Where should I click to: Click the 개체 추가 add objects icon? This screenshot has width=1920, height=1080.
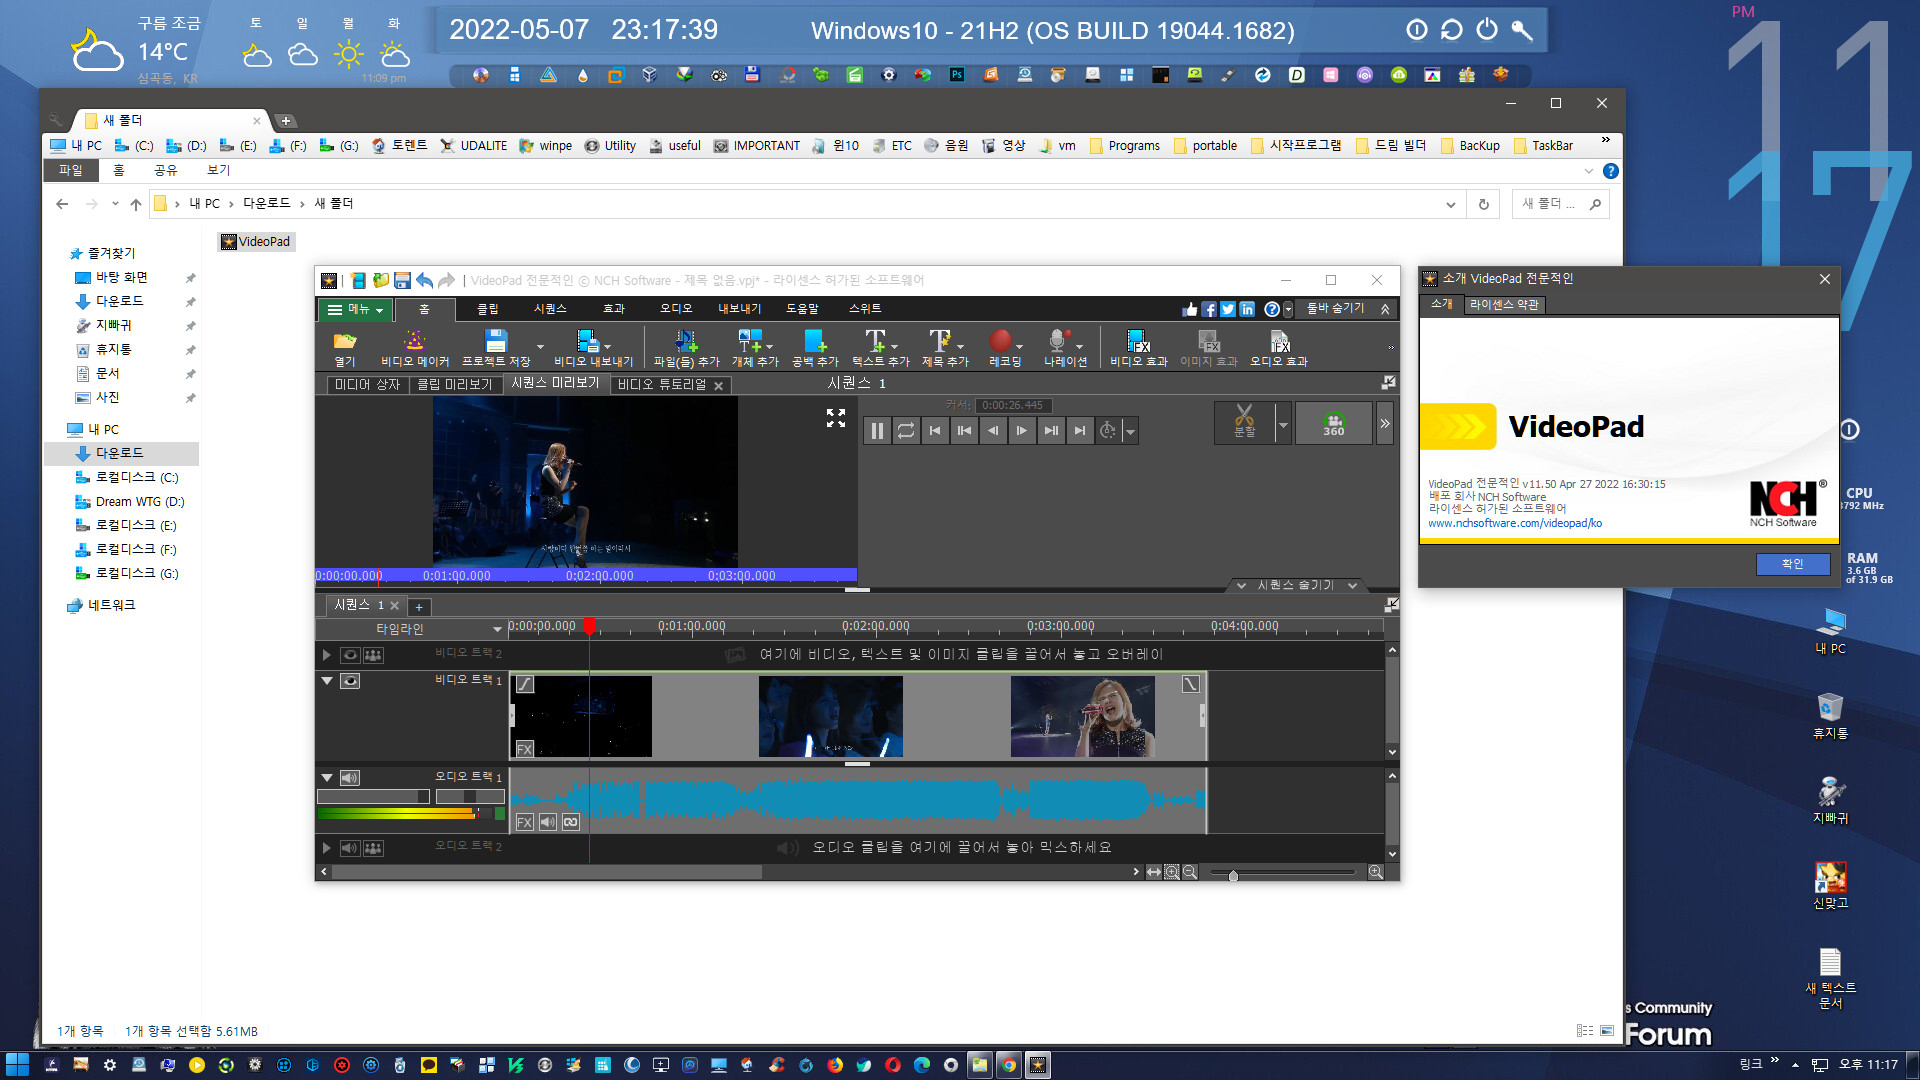point(749,341)
